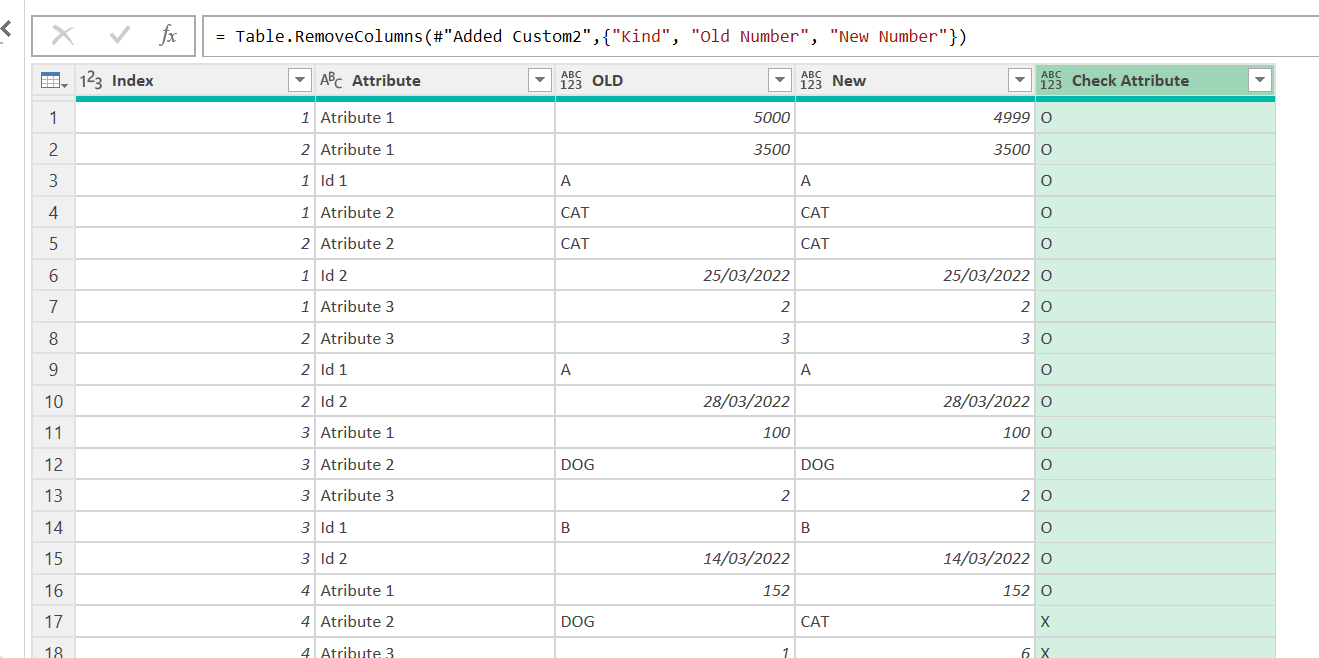Click the OLD column data type icon

(571, 81)
